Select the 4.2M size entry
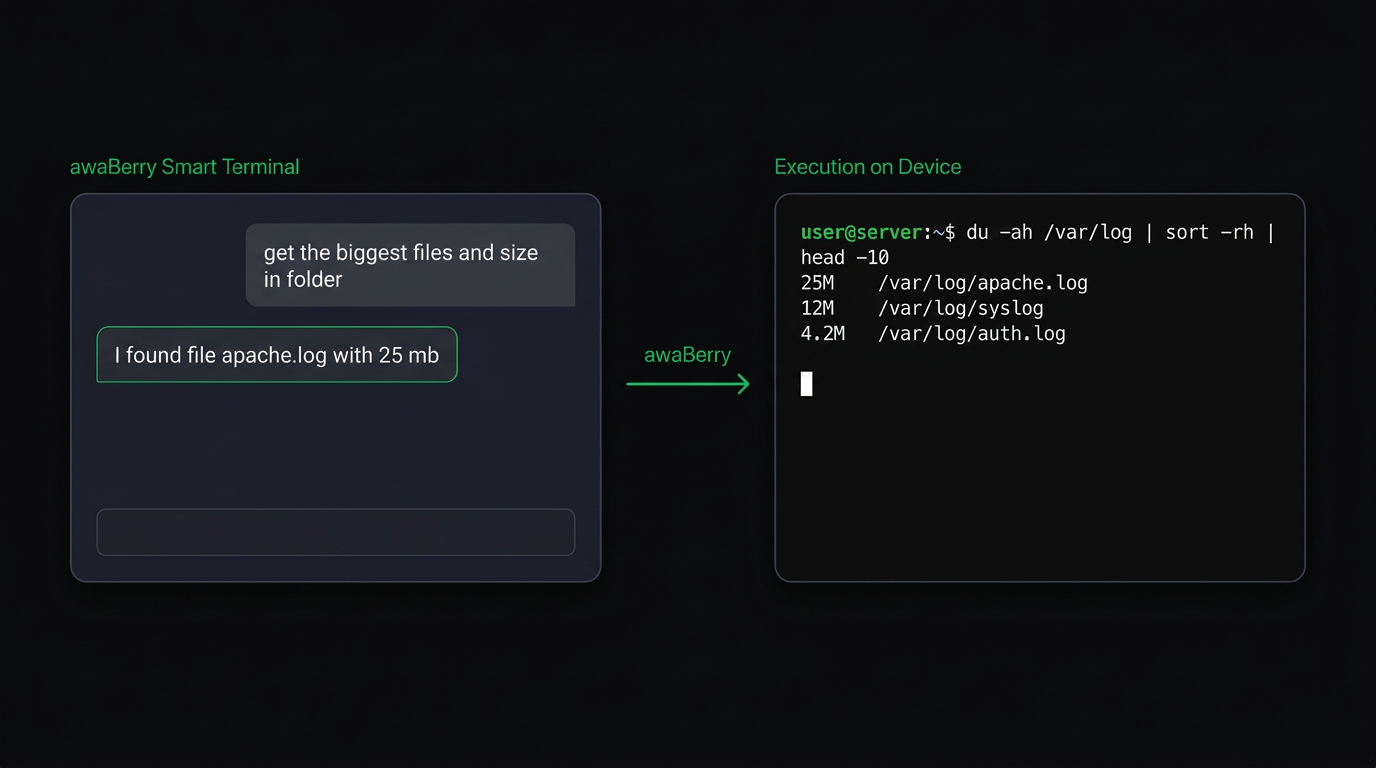 pyautogui.click(x=821, y=333)
